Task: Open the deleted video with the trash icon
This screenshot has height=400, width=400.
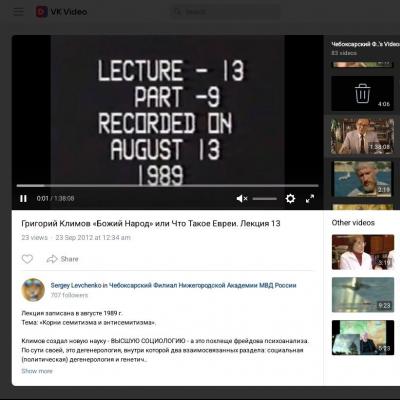Action: pyautogui.click(x=362, y=93)
